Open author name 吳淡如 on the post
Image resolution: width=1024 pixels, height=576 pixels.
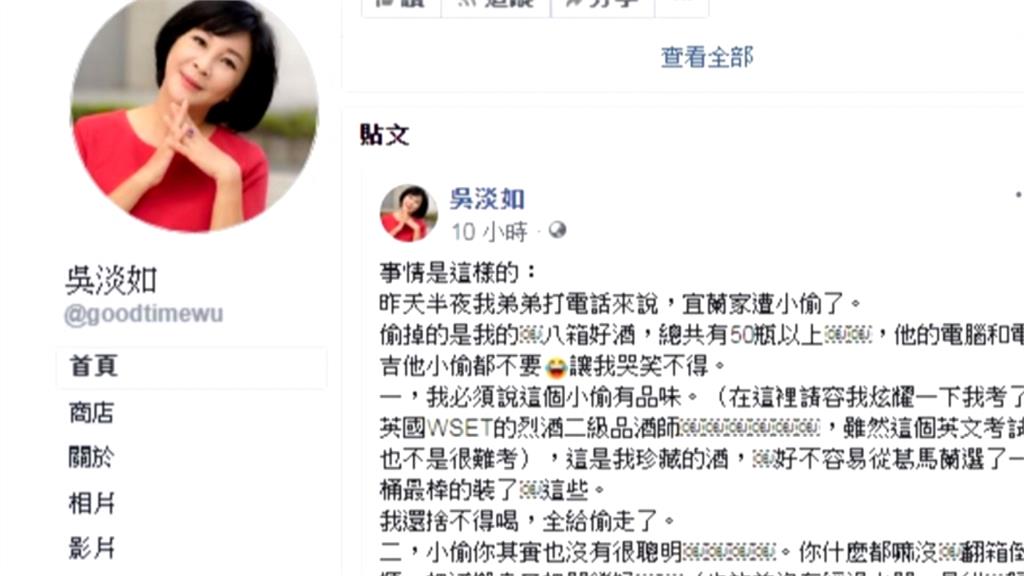(487, 199)
